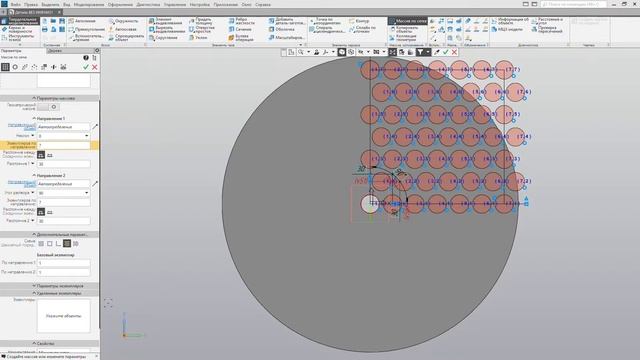Select the concentric array type icon
The image size is (640, 360).
(x=15, y=67)
